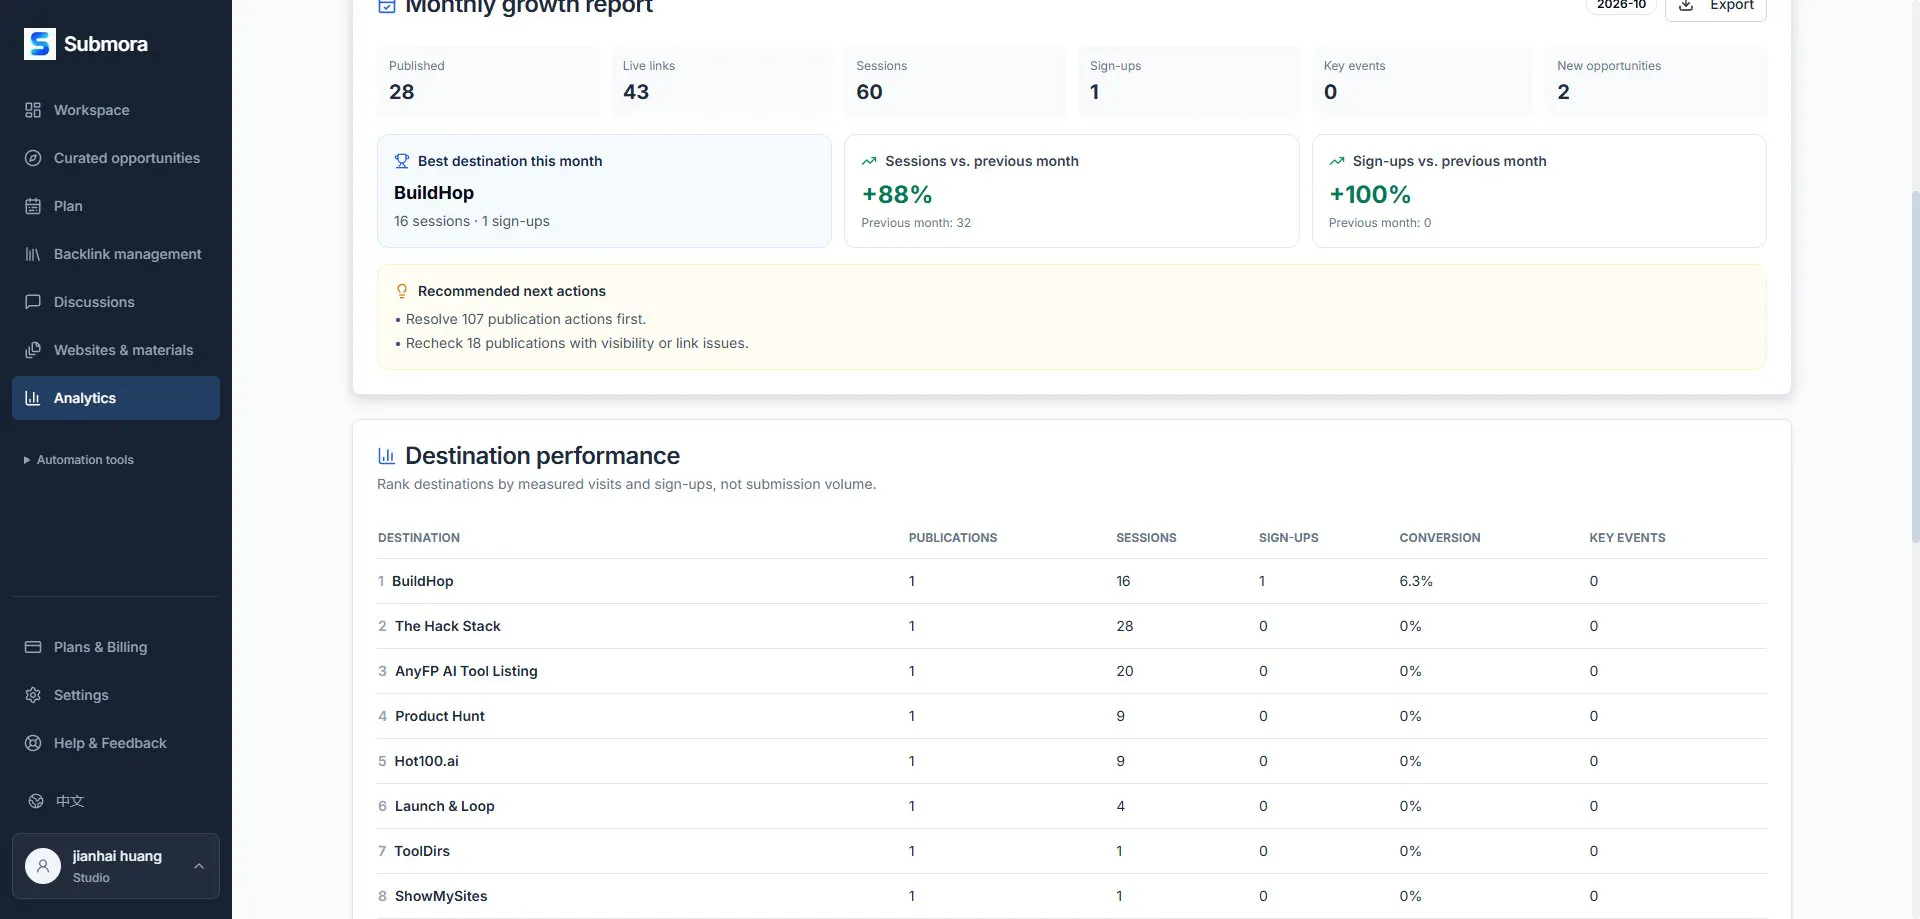
Task: Click the Recommended next actions lightbulb icon
Action: [402, 291]
